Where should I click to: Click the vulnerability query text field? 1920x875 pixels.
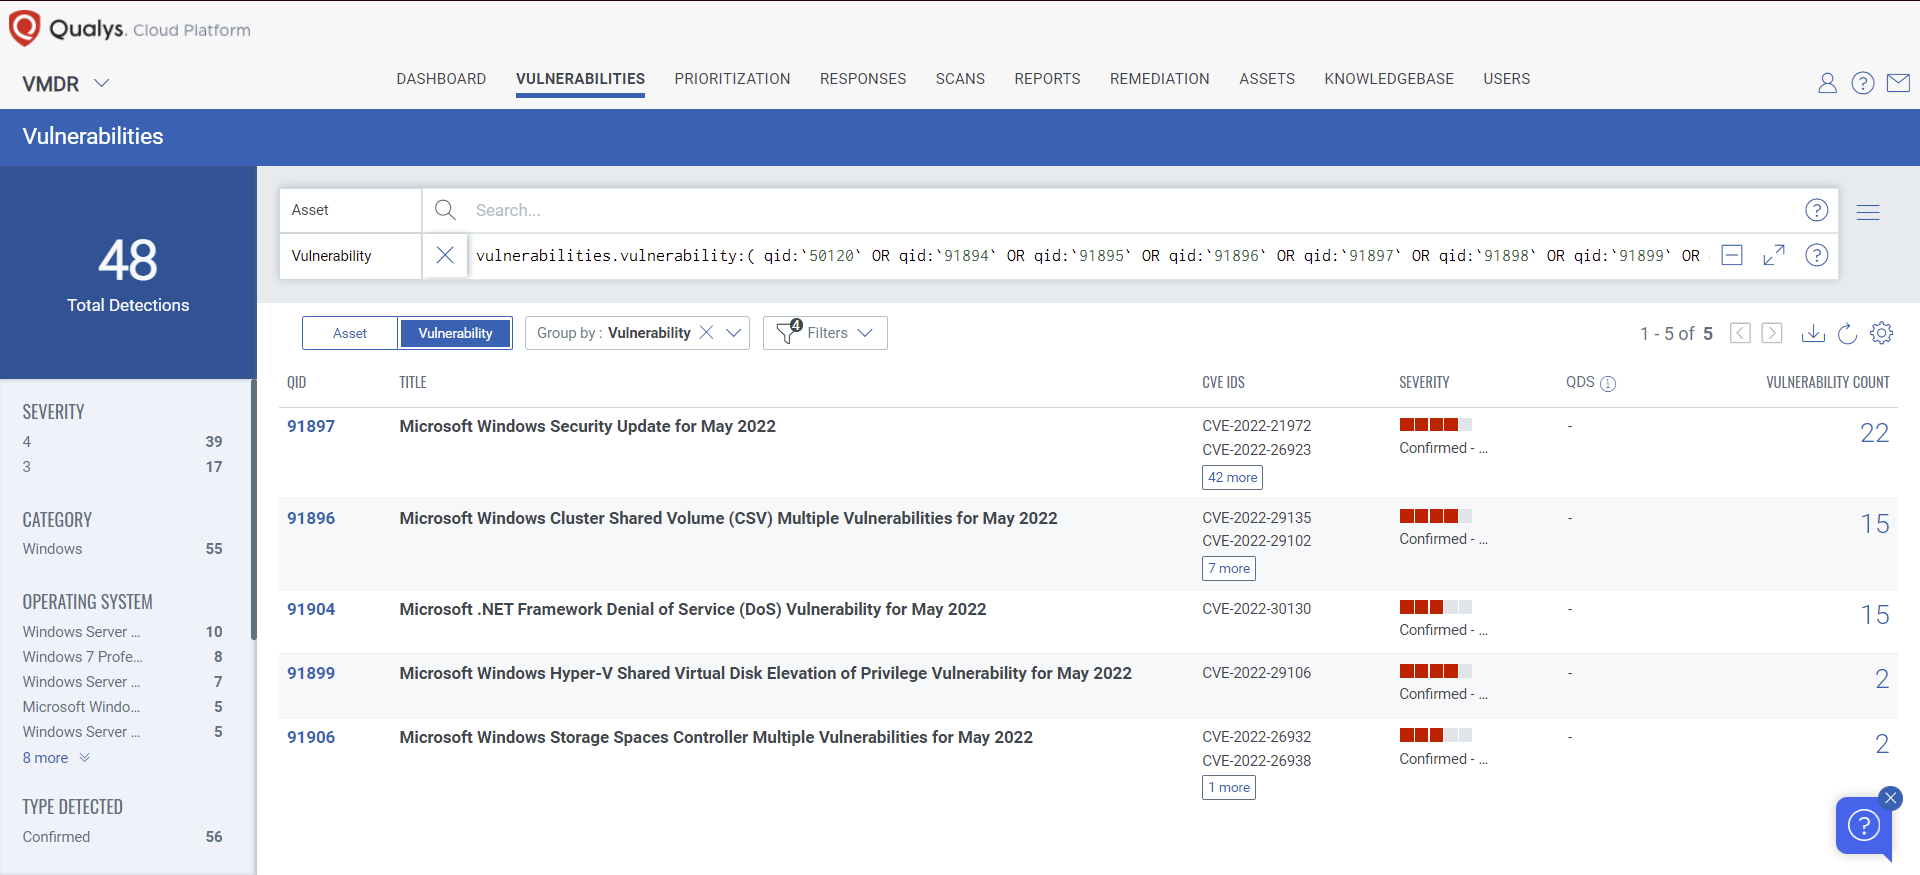point(1090,256)
